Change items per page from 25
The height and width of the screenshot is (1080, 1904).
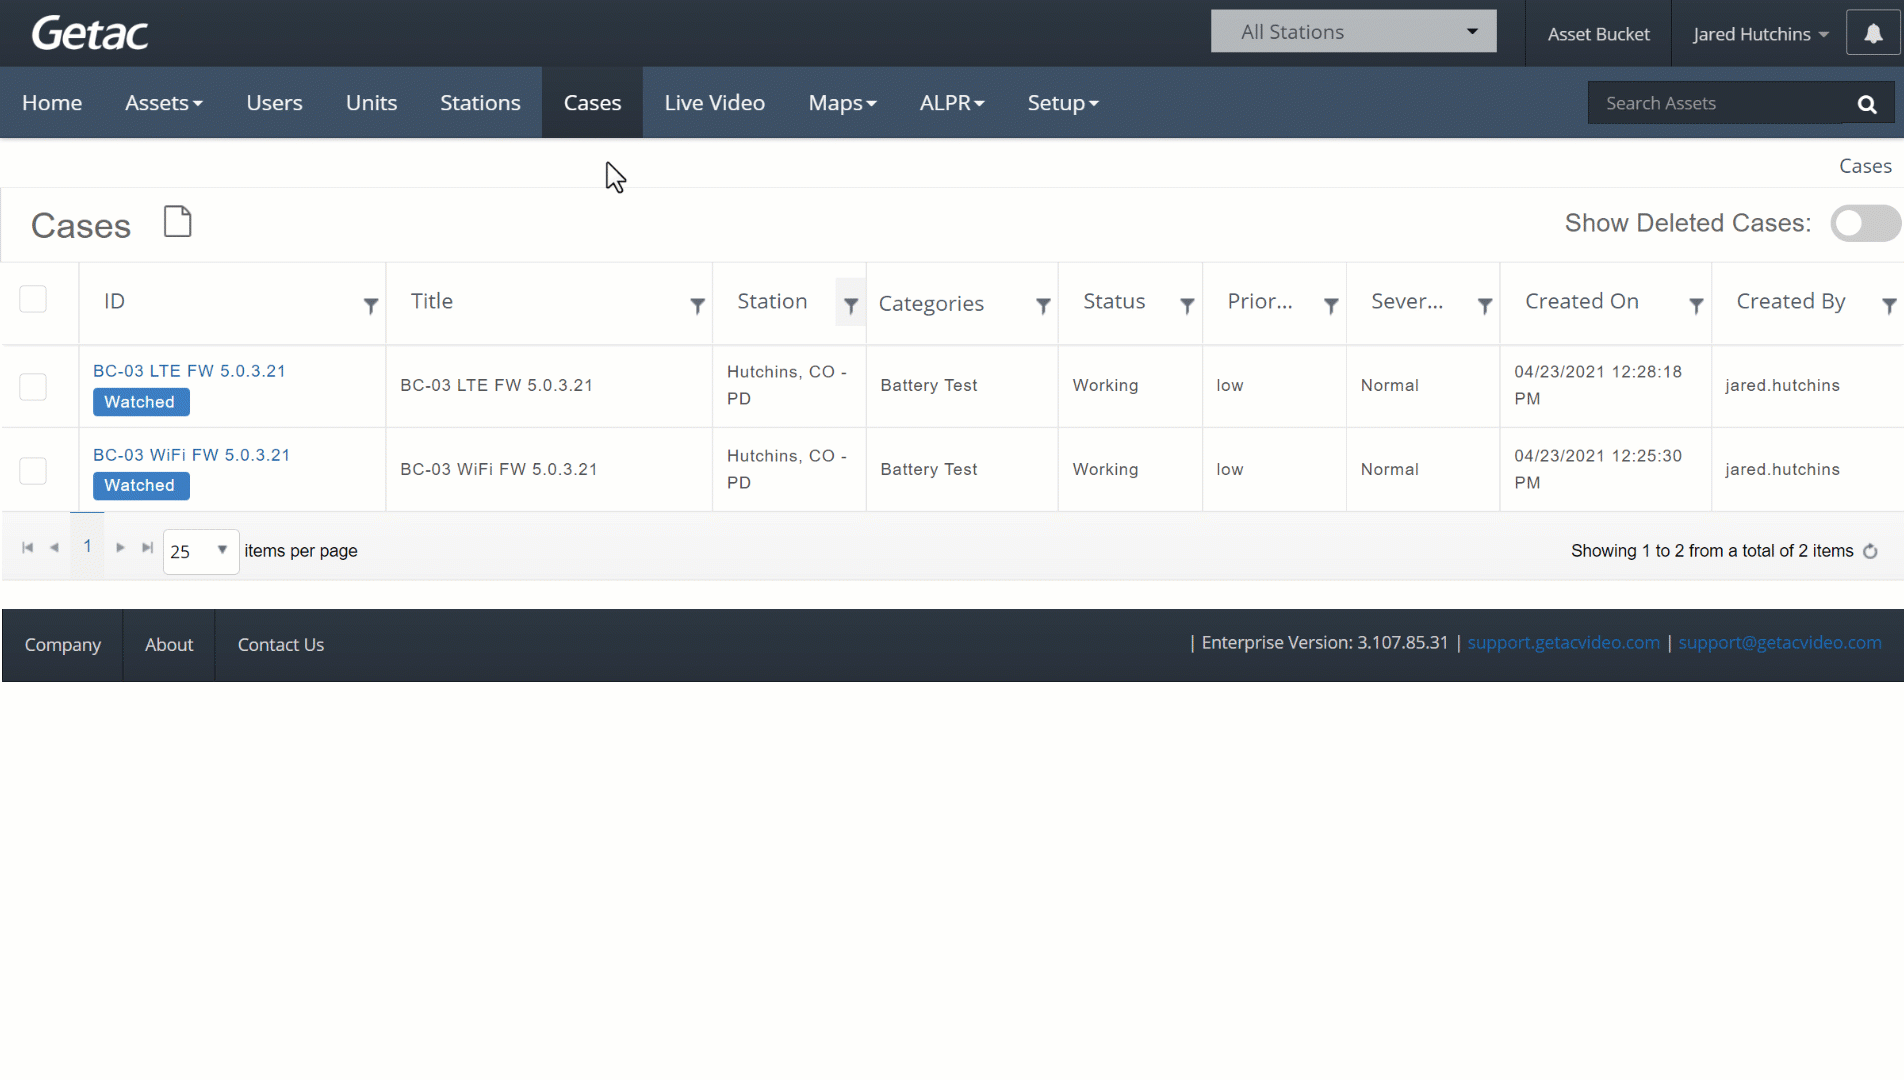pos(201,551)
